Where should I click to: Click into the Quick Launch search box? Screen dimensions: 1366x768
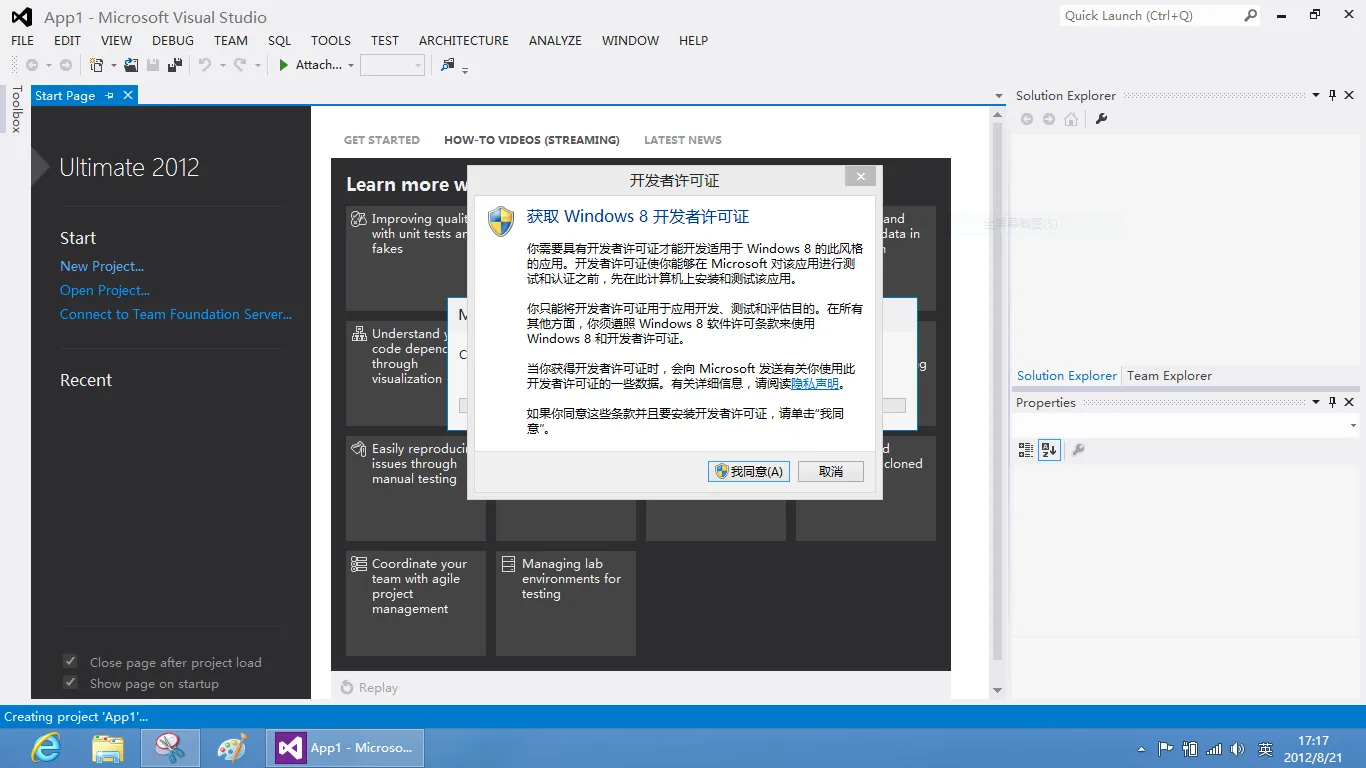click(x=1150, y=16)
